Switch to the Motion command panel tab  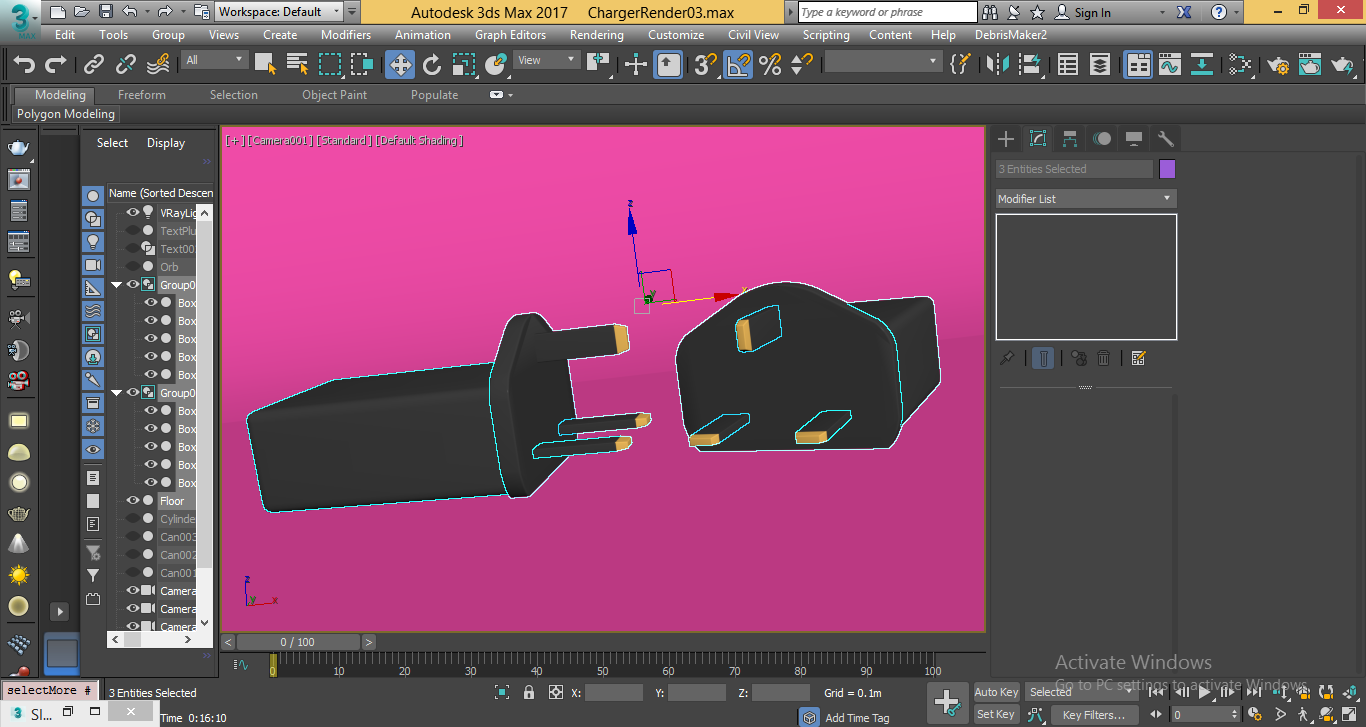[x=1102, y=139]
